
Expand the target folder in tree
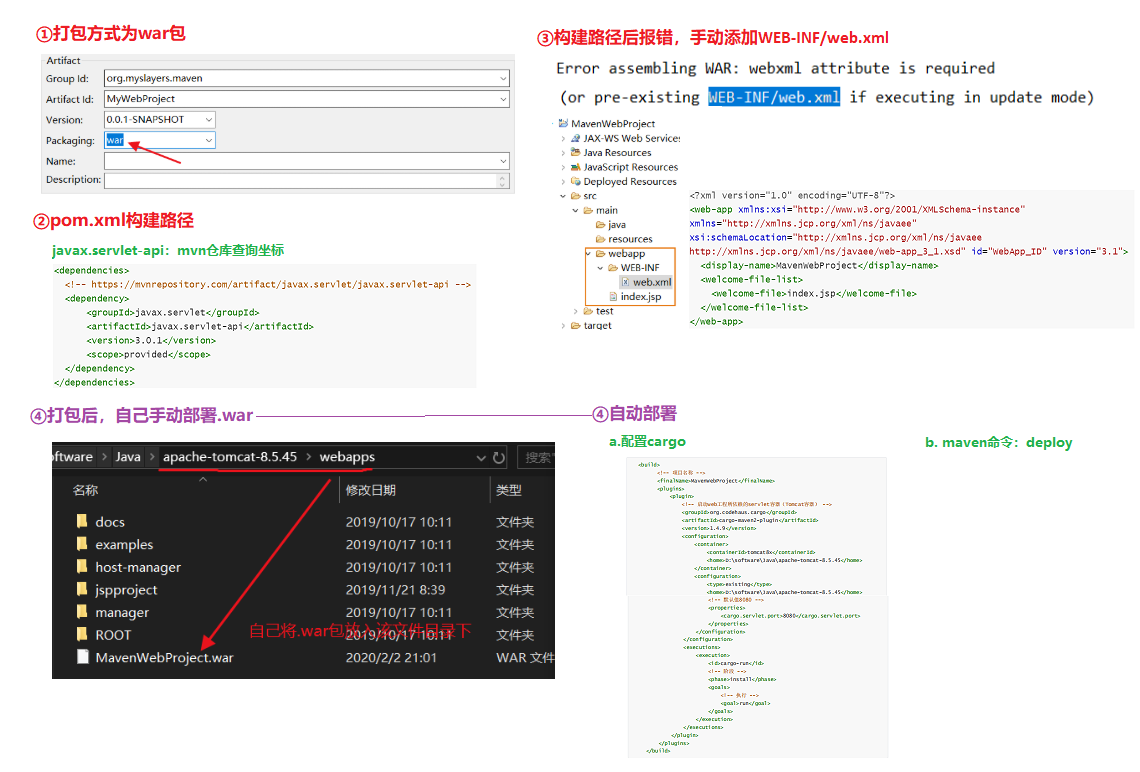(563, 326)
